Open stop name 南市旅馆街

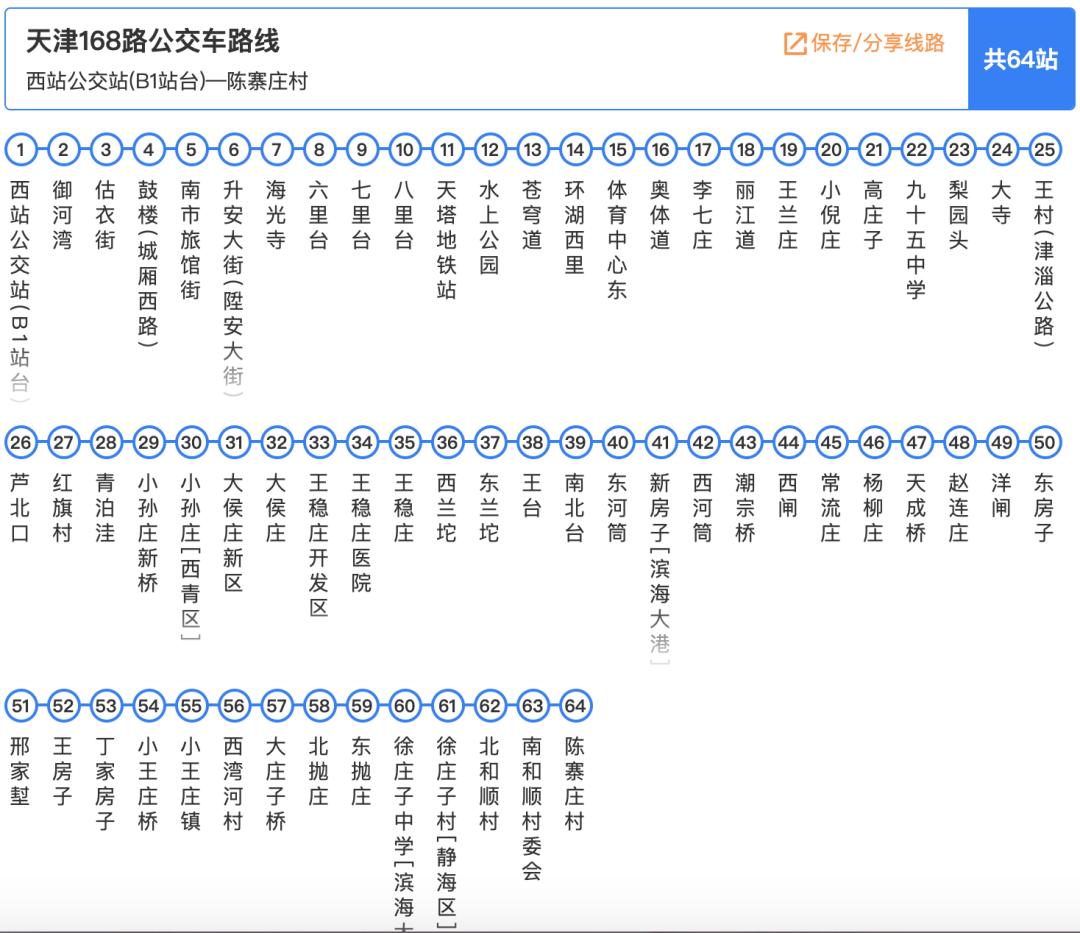click(191, 240)
